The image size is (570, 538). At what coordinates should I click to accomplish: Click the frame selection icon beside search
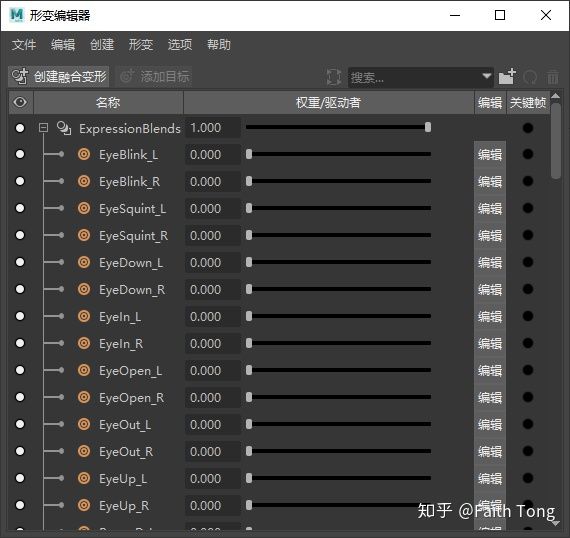(x=333, y=77)
